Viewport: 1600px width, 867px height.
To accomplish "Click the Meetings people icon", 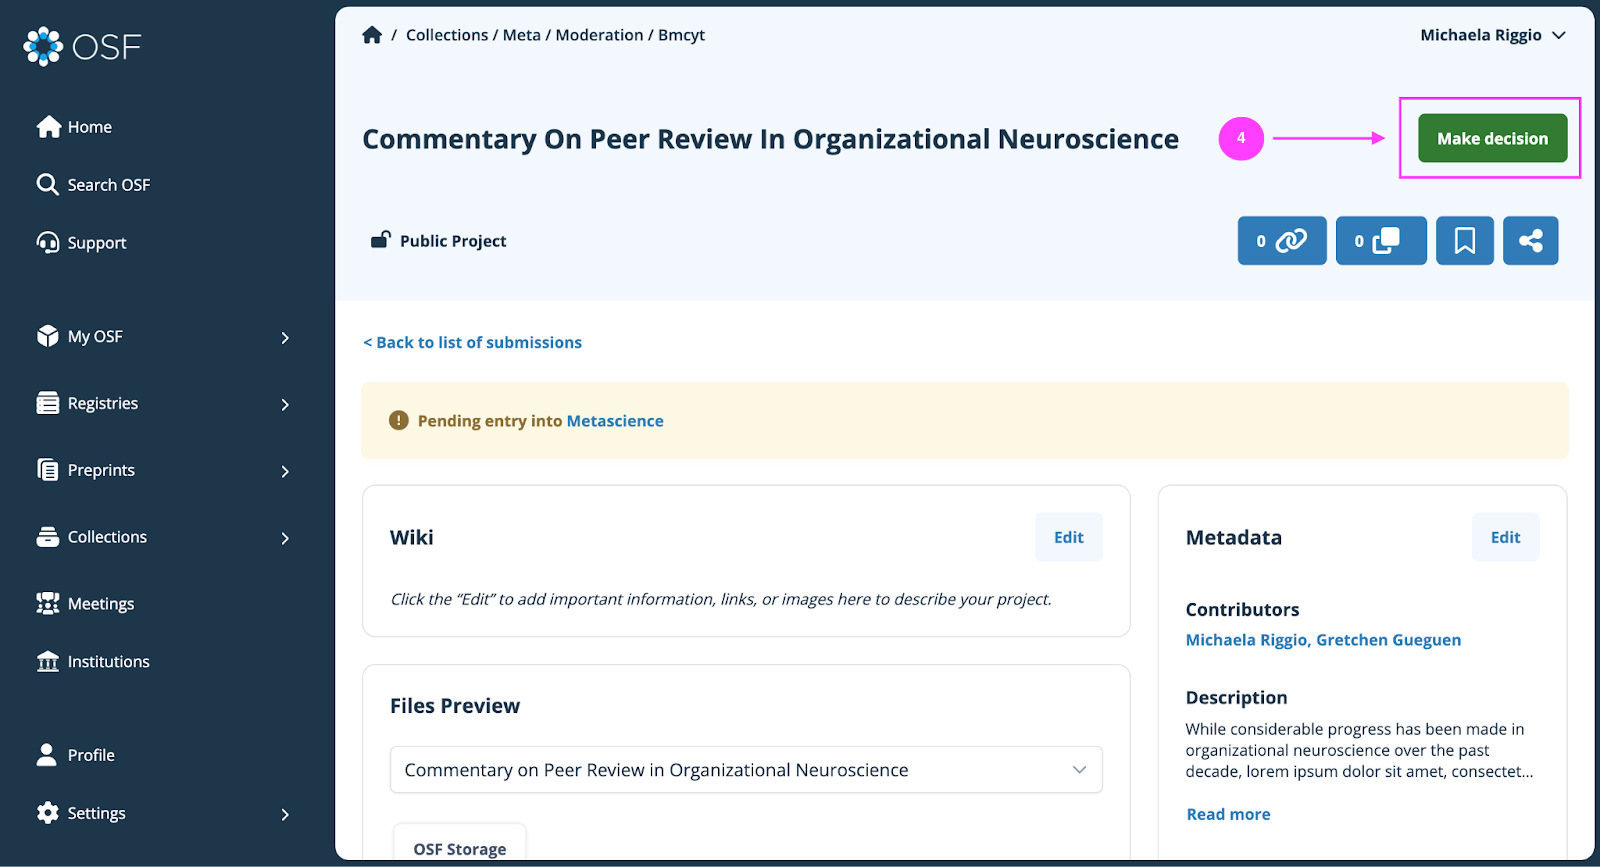I will click(47, 603).
